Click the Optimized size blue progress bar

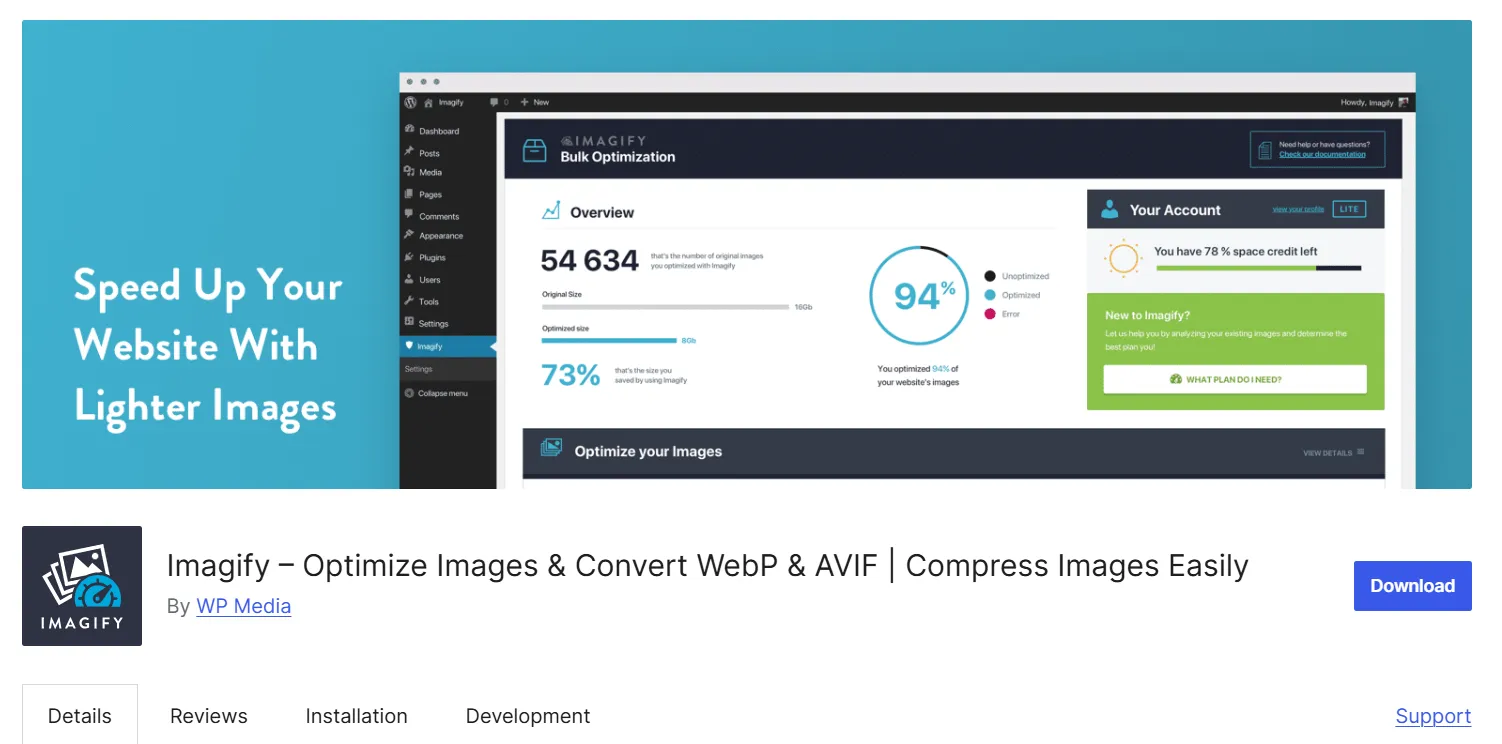point(609,341)
